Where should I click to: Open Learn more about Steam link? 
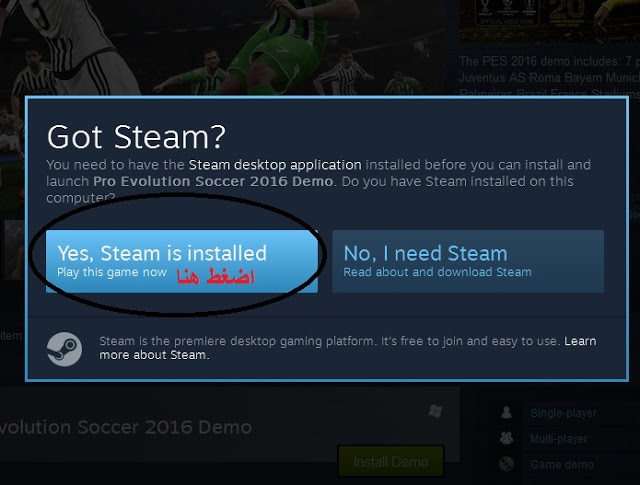pos(348,348)
